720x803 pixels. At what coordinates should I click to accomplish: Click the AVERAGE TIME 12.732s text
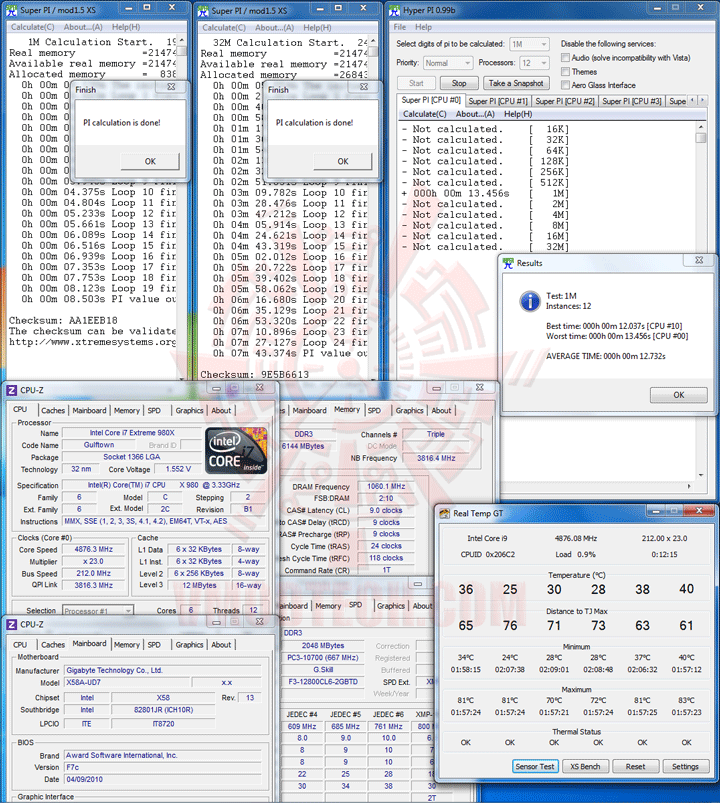pyautogui.click(x=606, y=356)
